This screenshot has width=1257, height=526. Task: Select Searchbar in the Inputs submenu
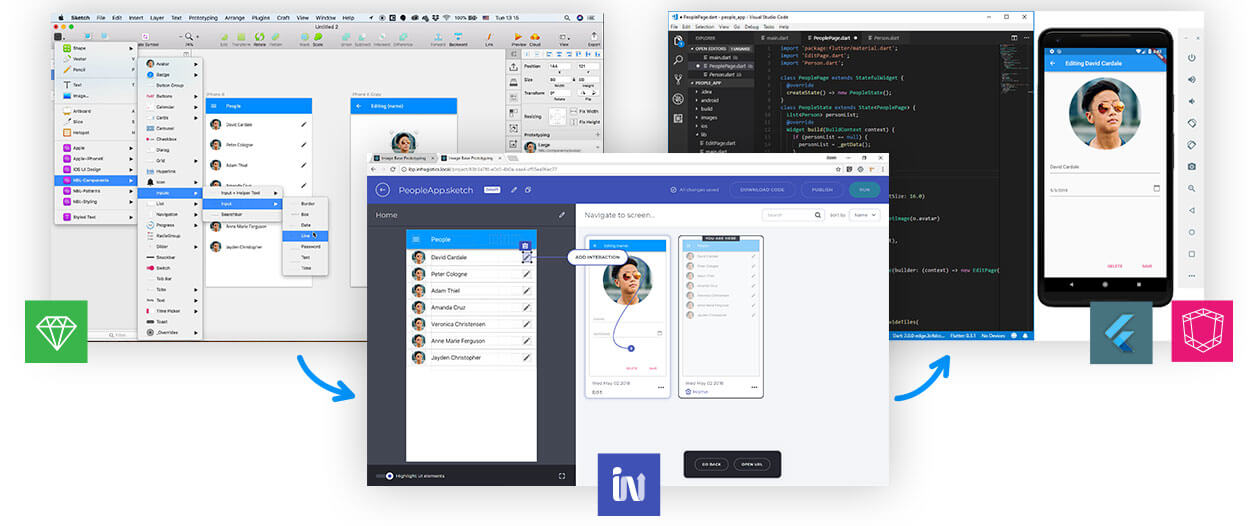(243, 213)
